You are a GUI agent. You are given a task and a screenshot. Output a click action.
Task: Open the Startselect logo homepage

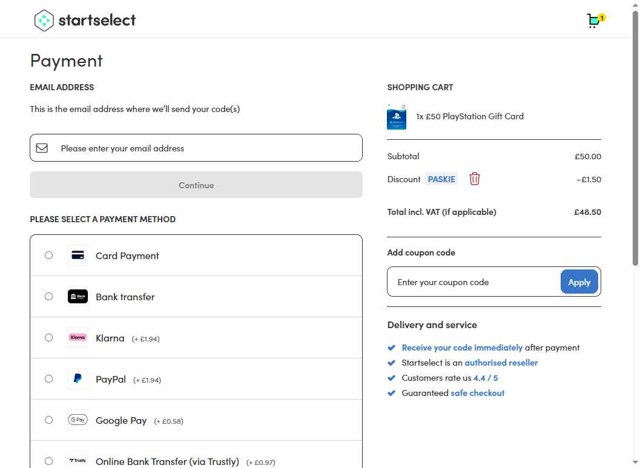[x=84, y=20]
